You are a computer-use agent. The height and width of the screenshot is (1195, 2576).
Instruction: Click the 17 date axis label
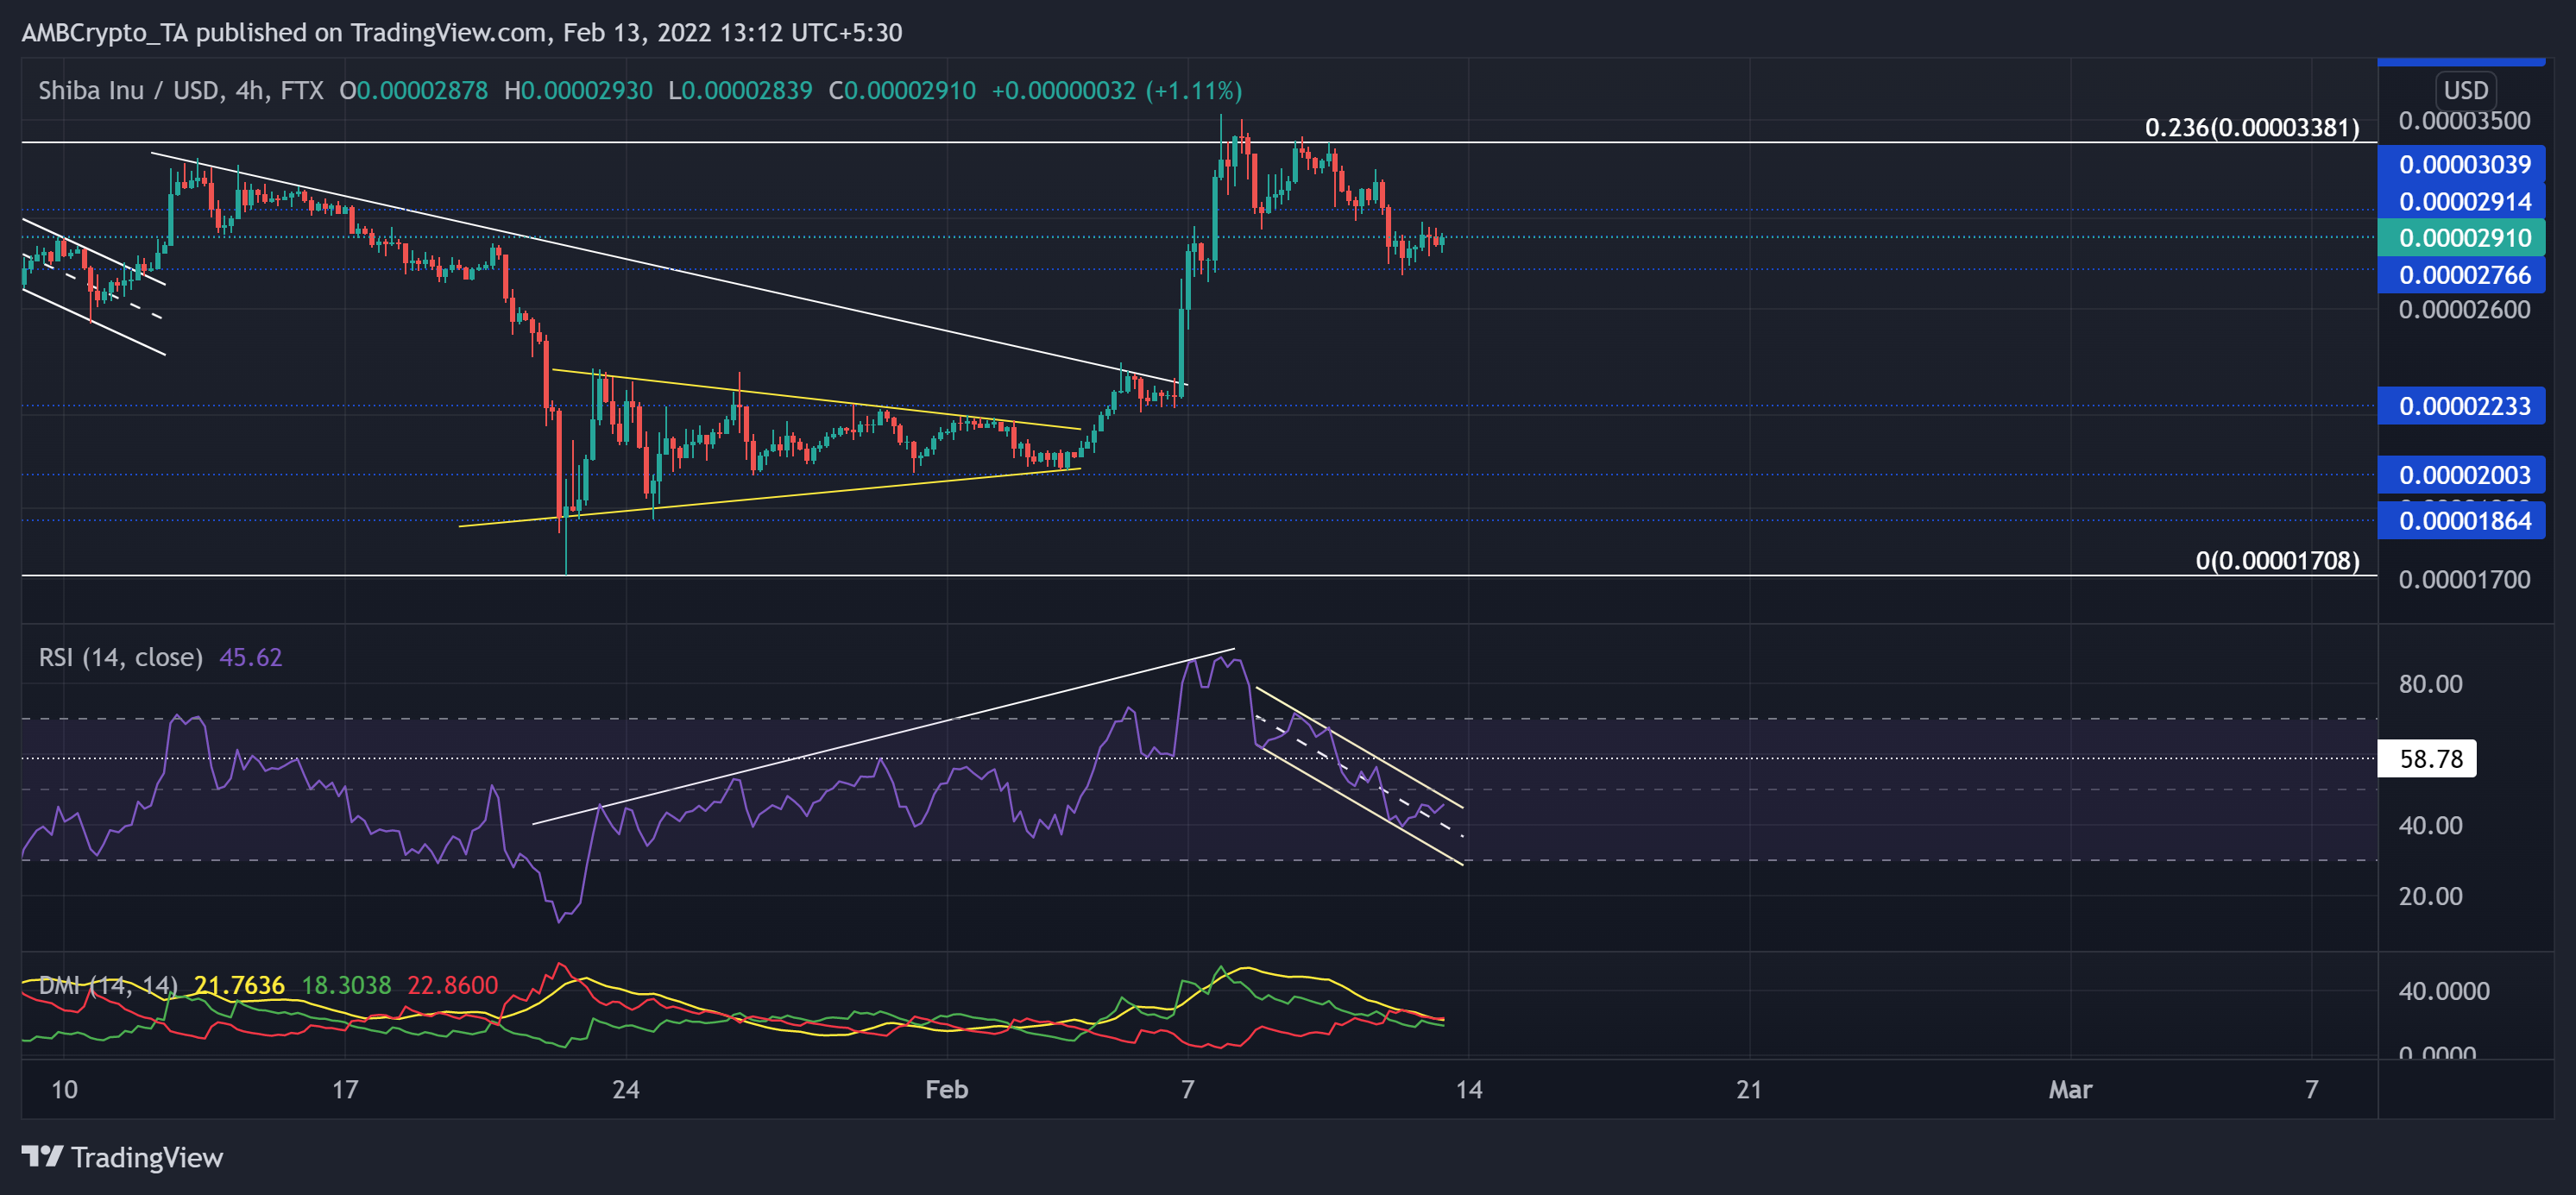[x=344, y=1090]
